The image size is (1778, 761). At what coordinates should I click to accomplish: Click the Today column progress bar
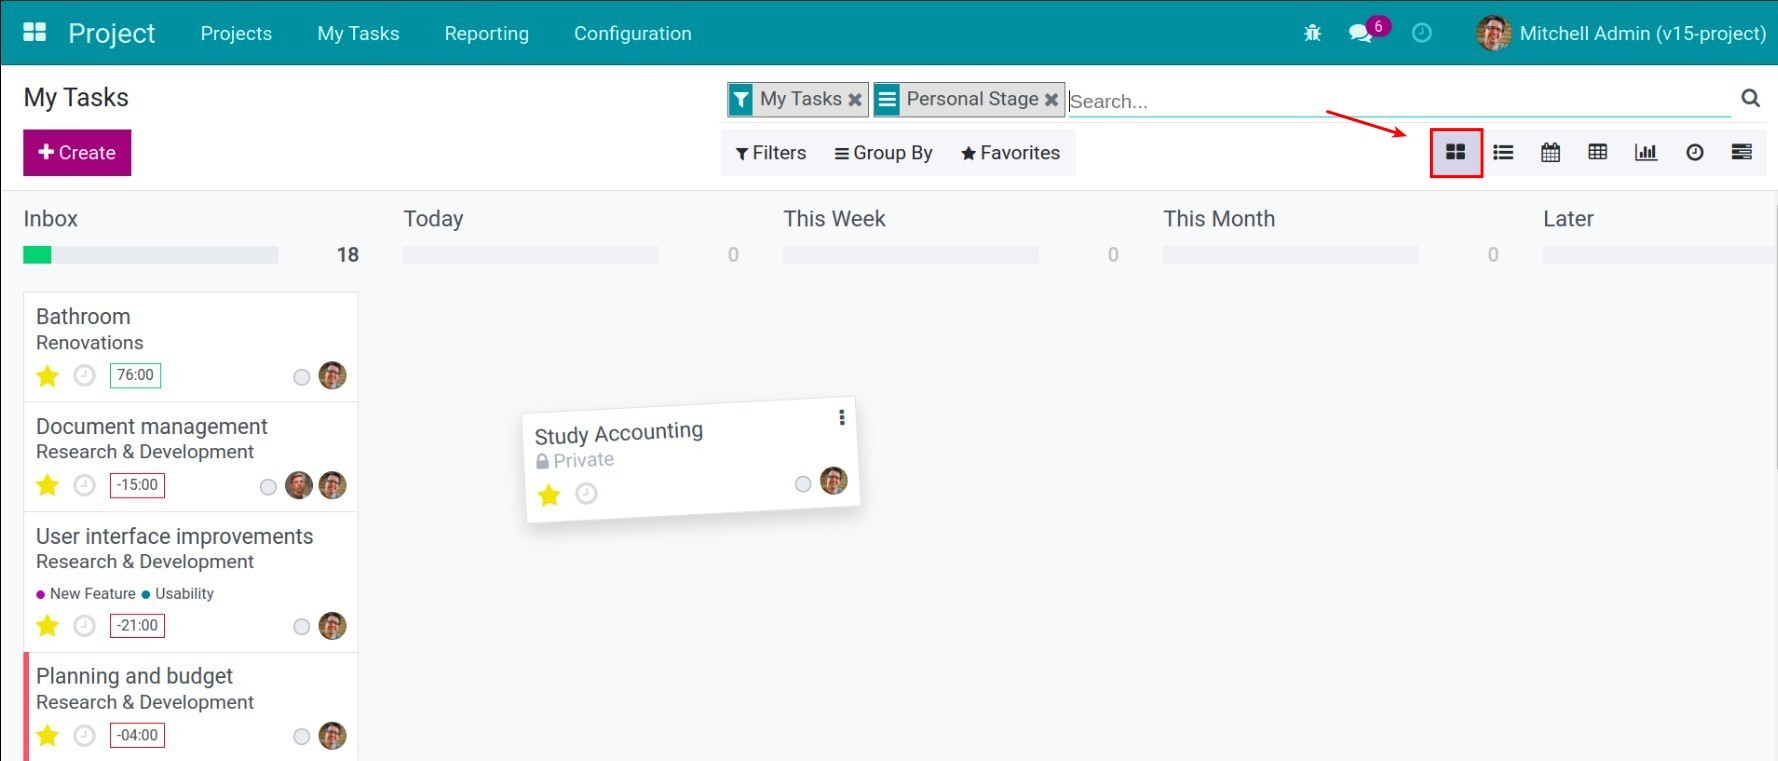531,255
